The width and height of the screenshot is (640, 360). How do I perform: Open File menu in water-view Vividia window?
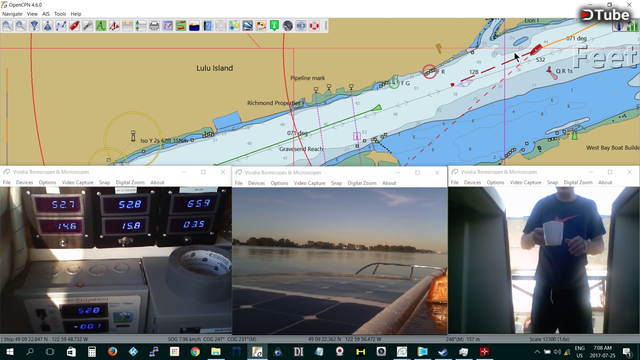(239, 183)
